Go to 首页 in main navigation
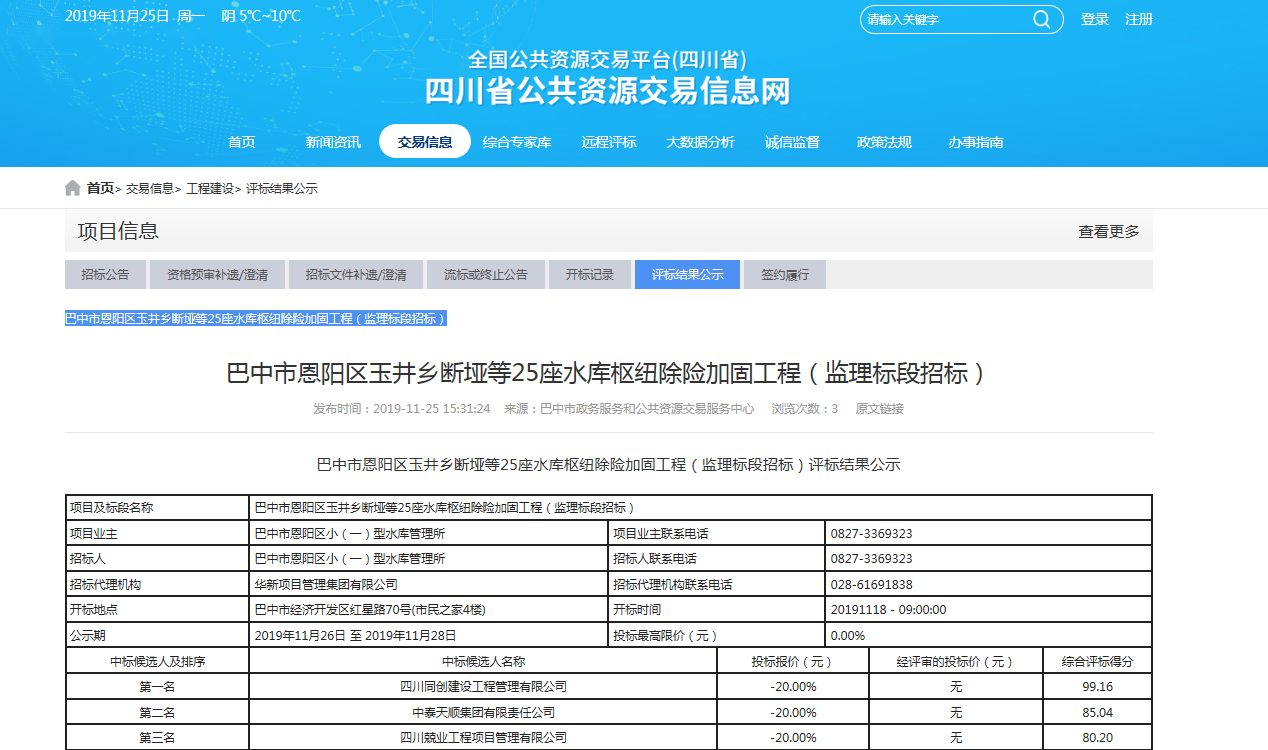 coord(242,142)
